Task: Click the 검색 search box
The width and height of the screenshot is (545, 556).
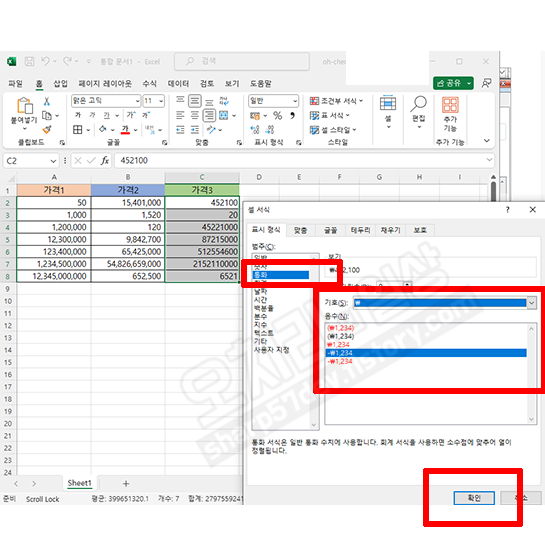Action: [242, 61]
